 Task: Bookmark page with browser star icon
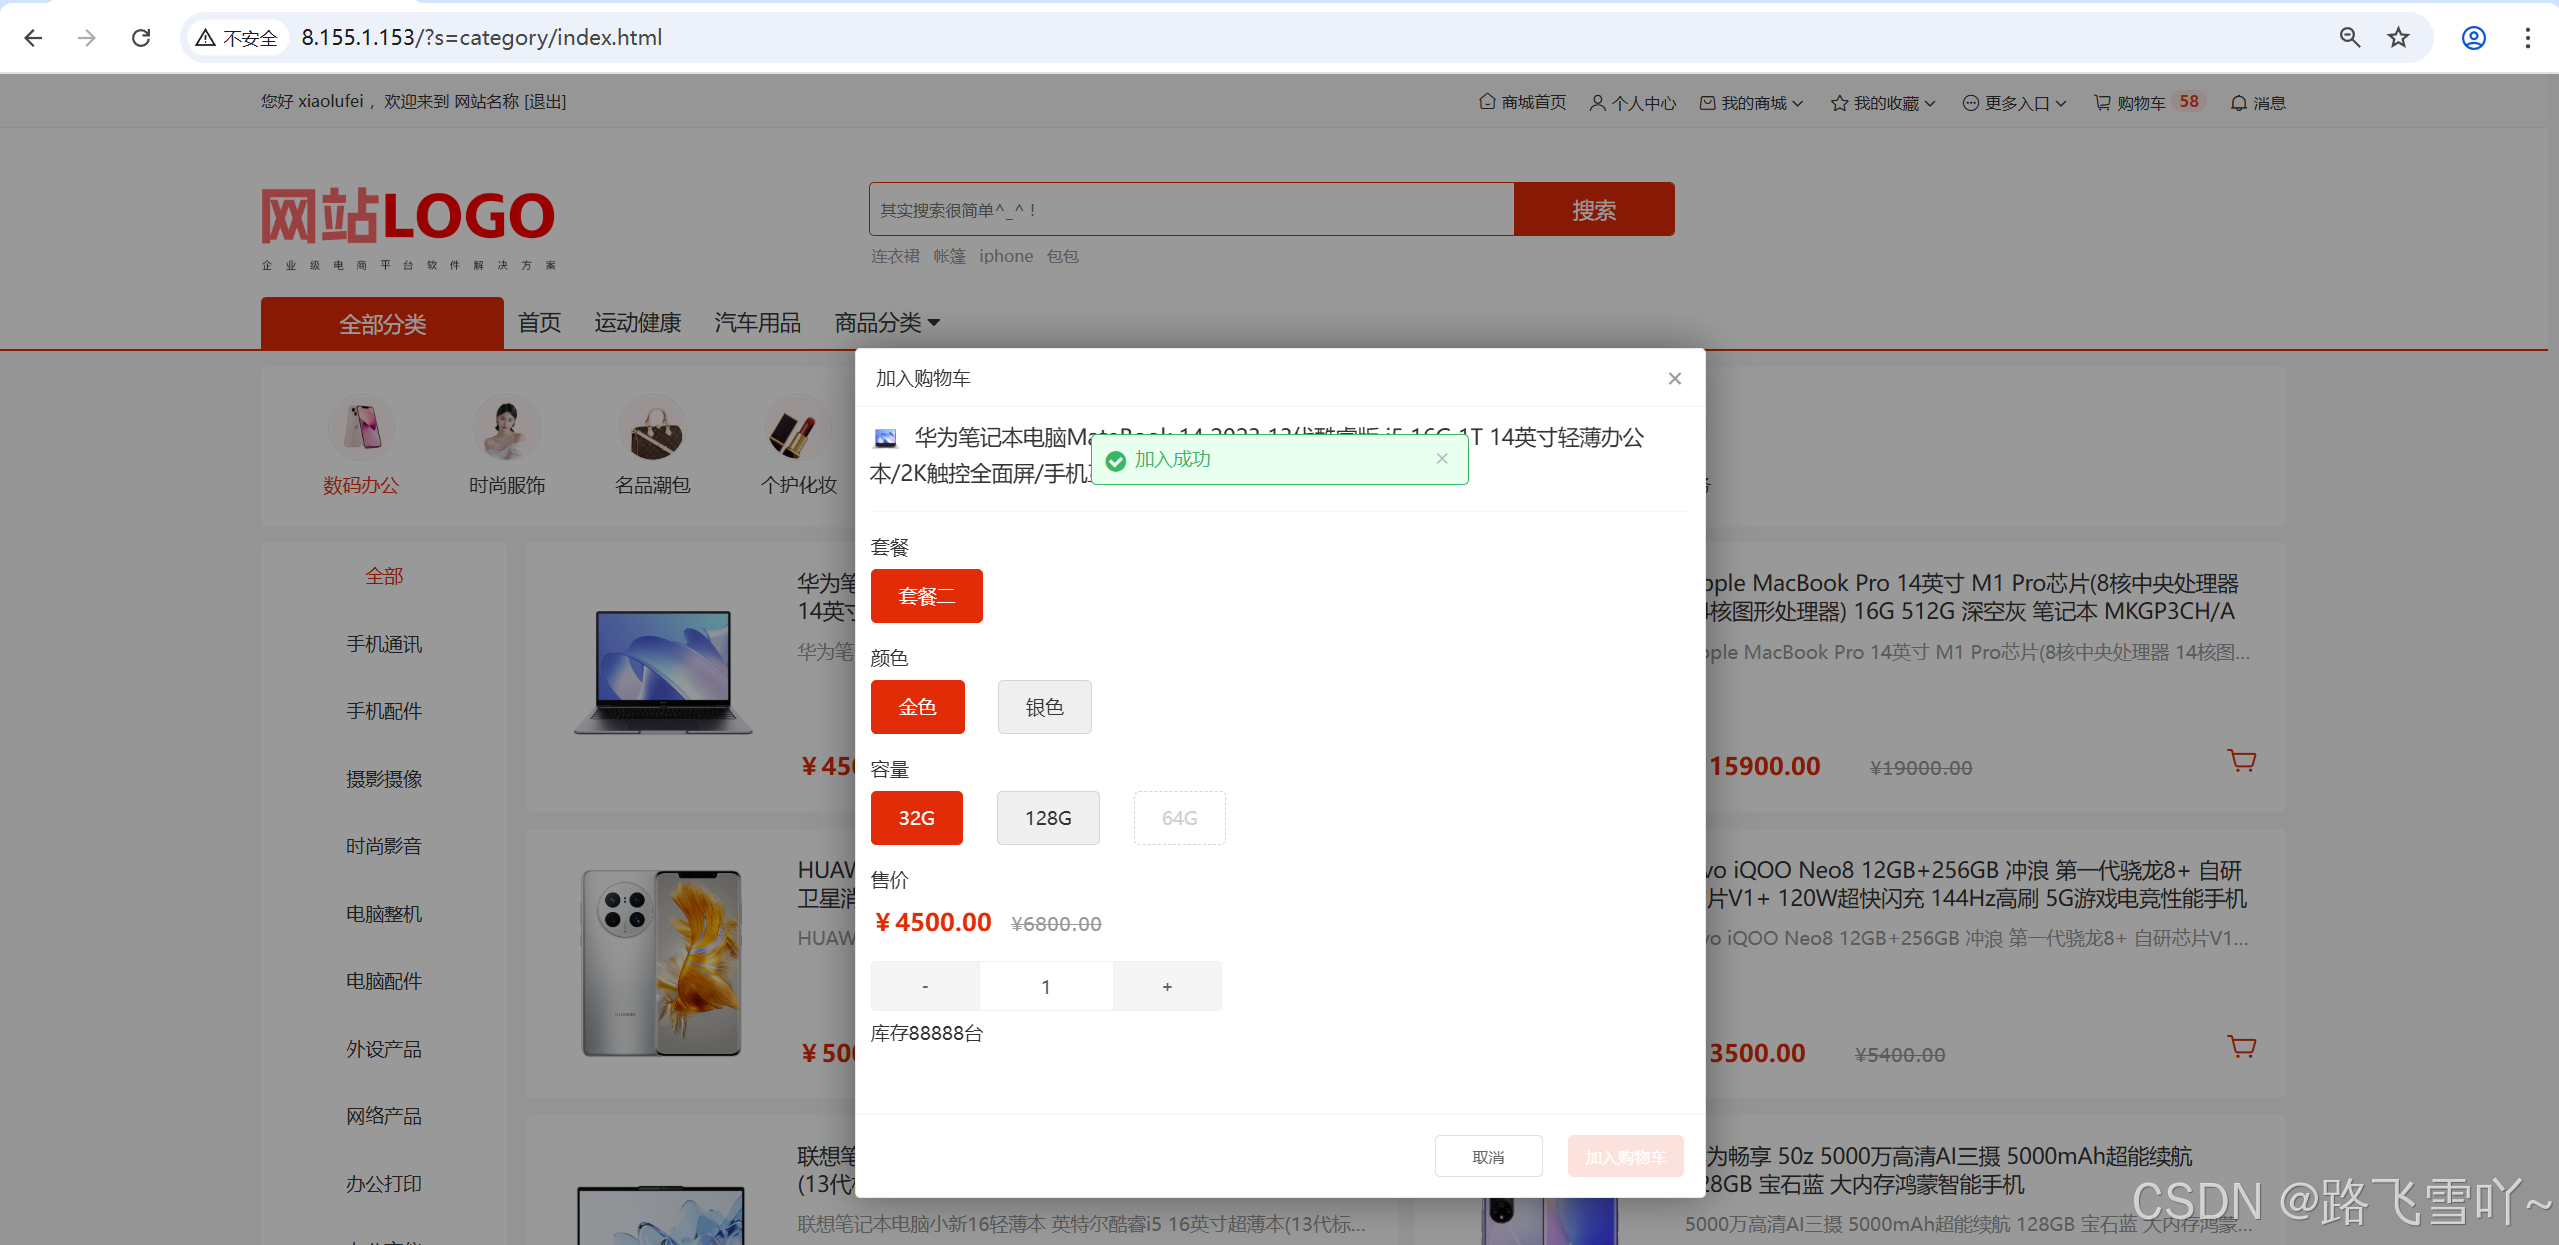pos(2398,37)
